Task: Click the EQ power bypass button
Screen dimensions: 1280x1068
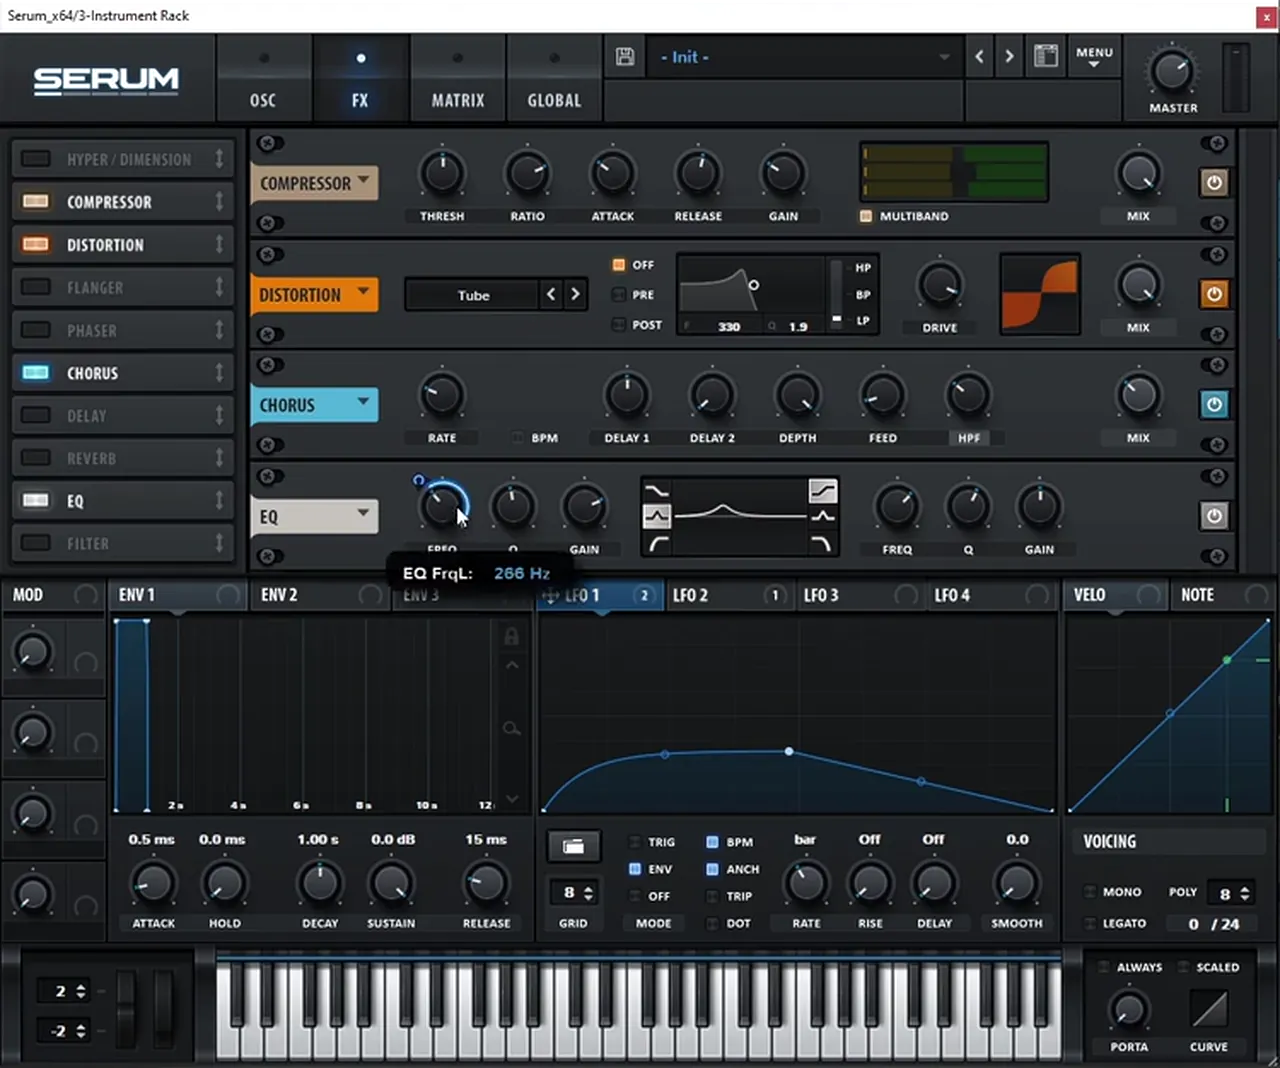Action: [1214, 516]
